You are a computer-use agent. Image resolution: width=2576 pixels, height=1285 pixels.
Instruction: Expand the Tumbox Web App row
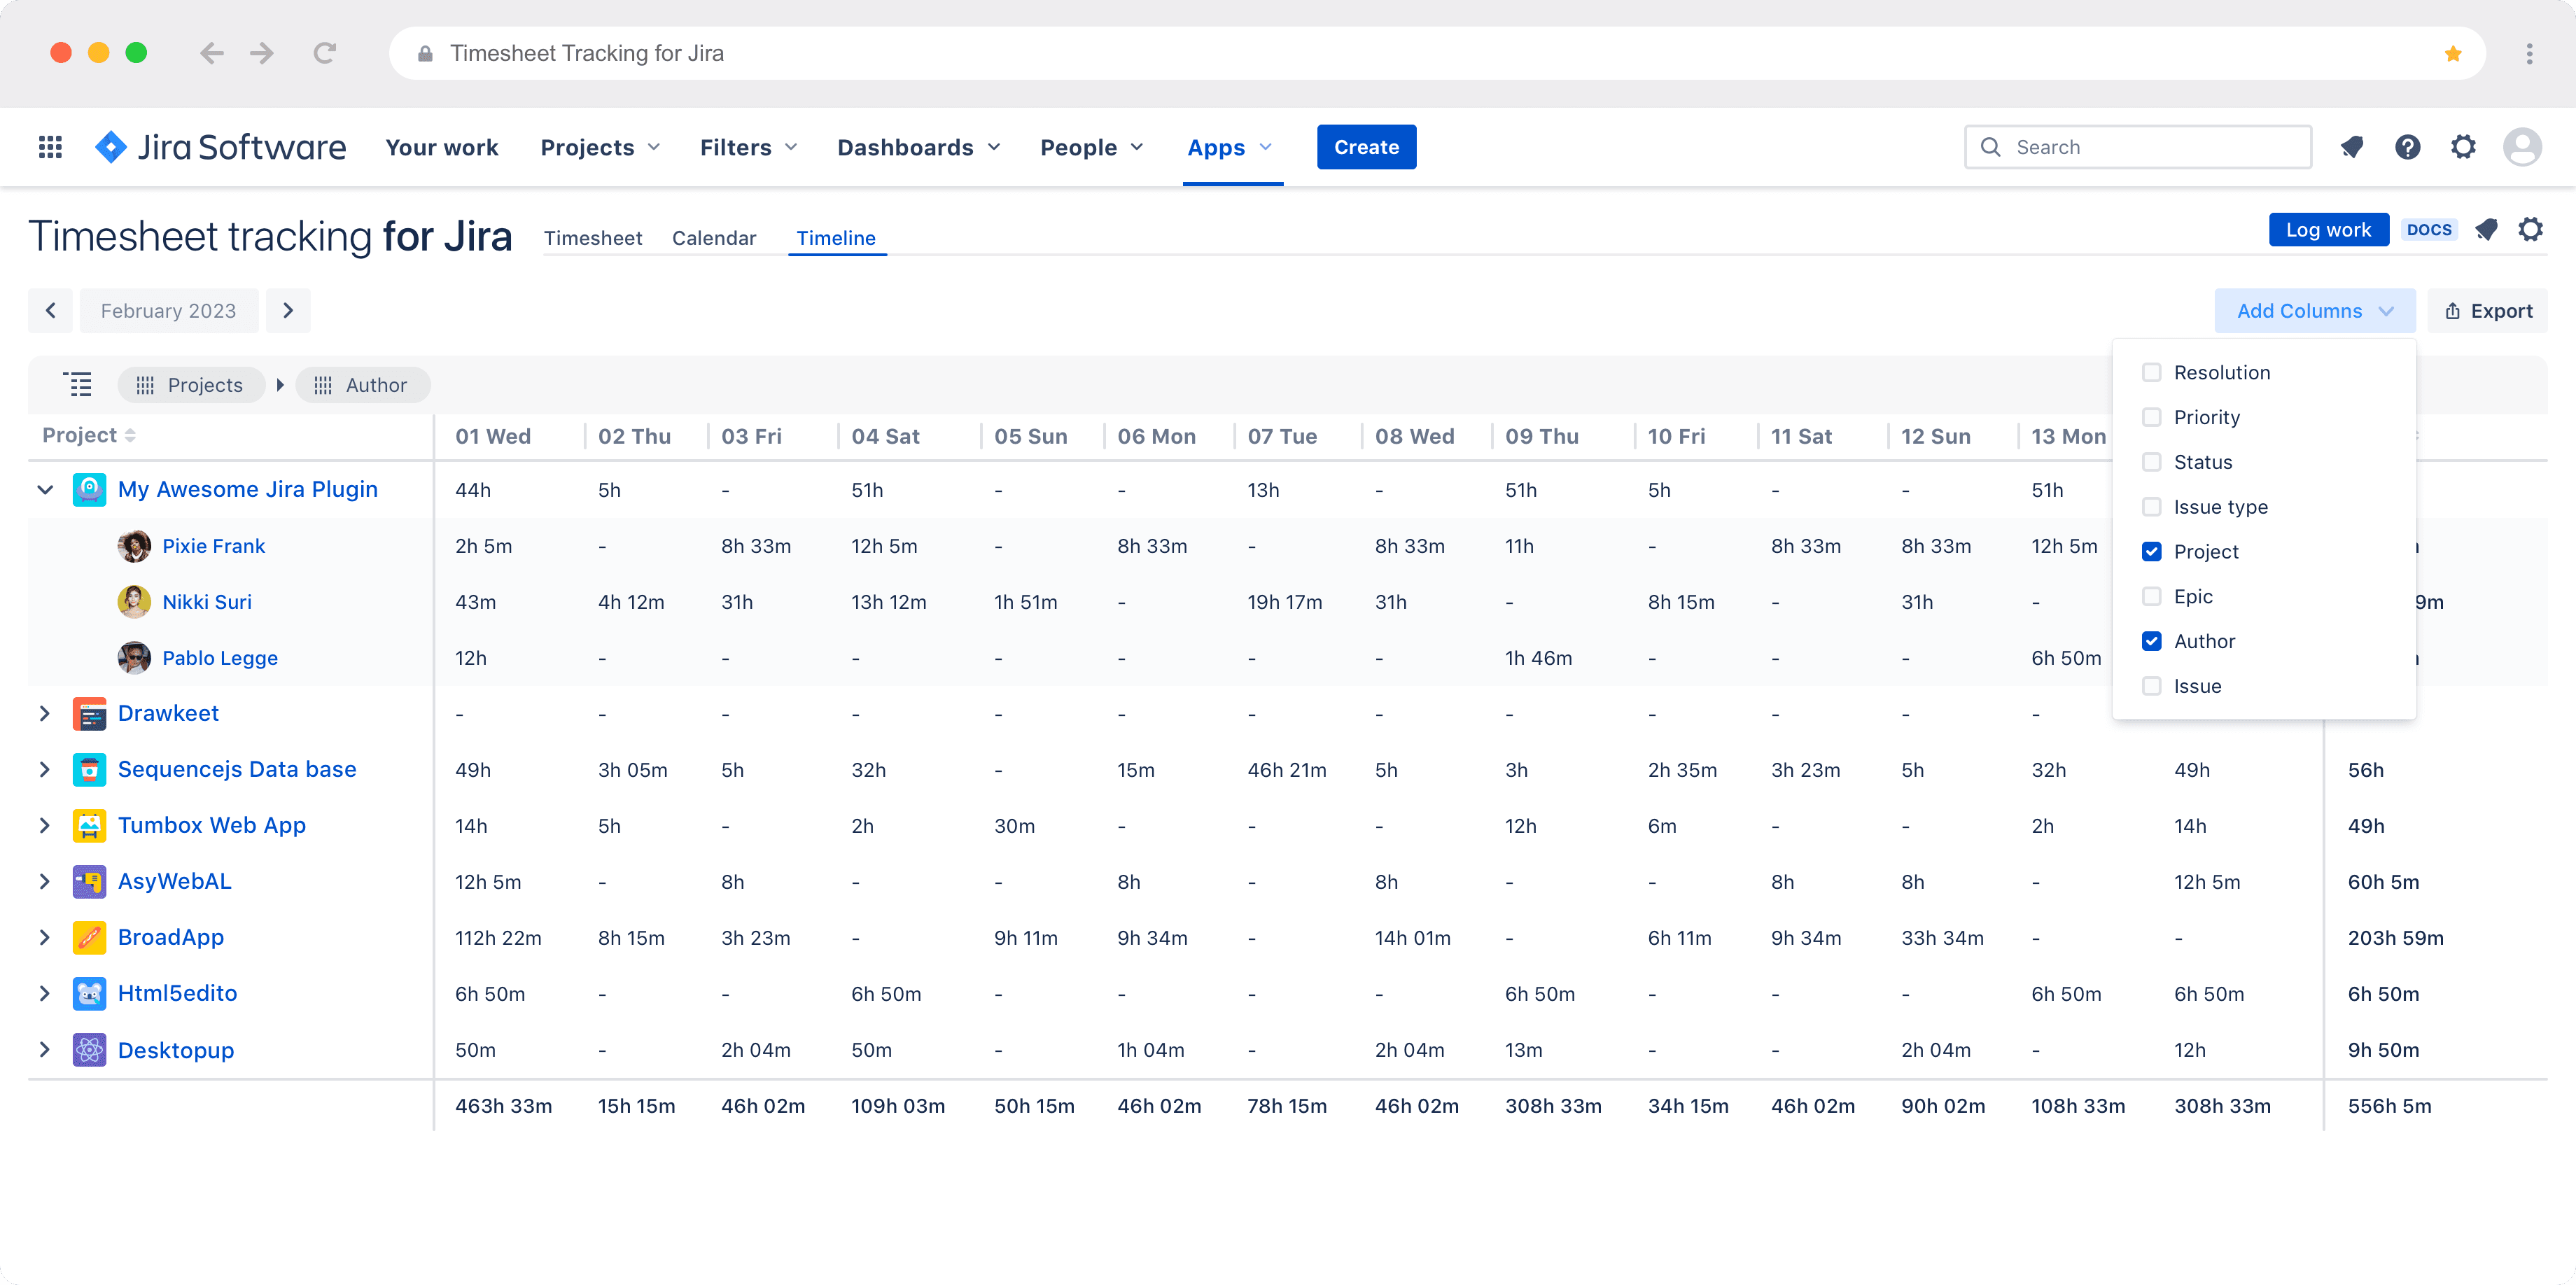point(45,826)
